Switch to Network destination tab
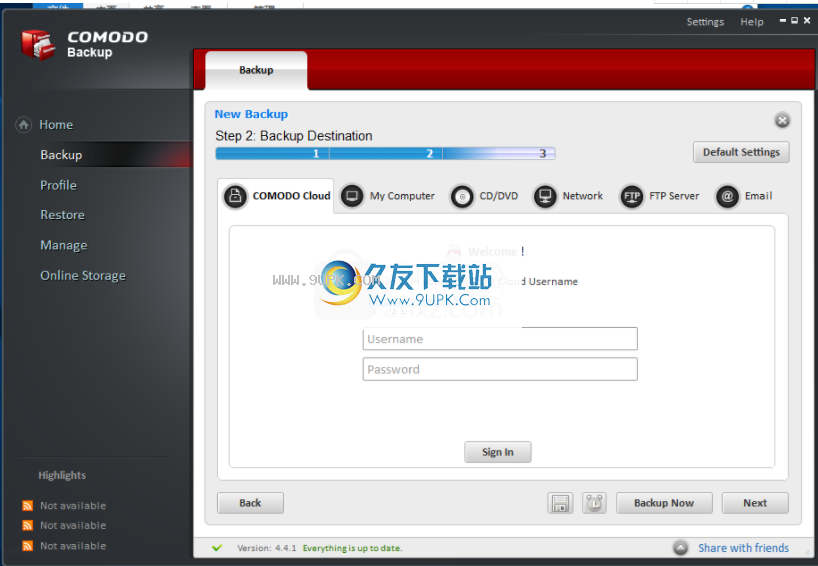Image resolution: width=818 pixels, height=566 pixels. pos(568,196)
